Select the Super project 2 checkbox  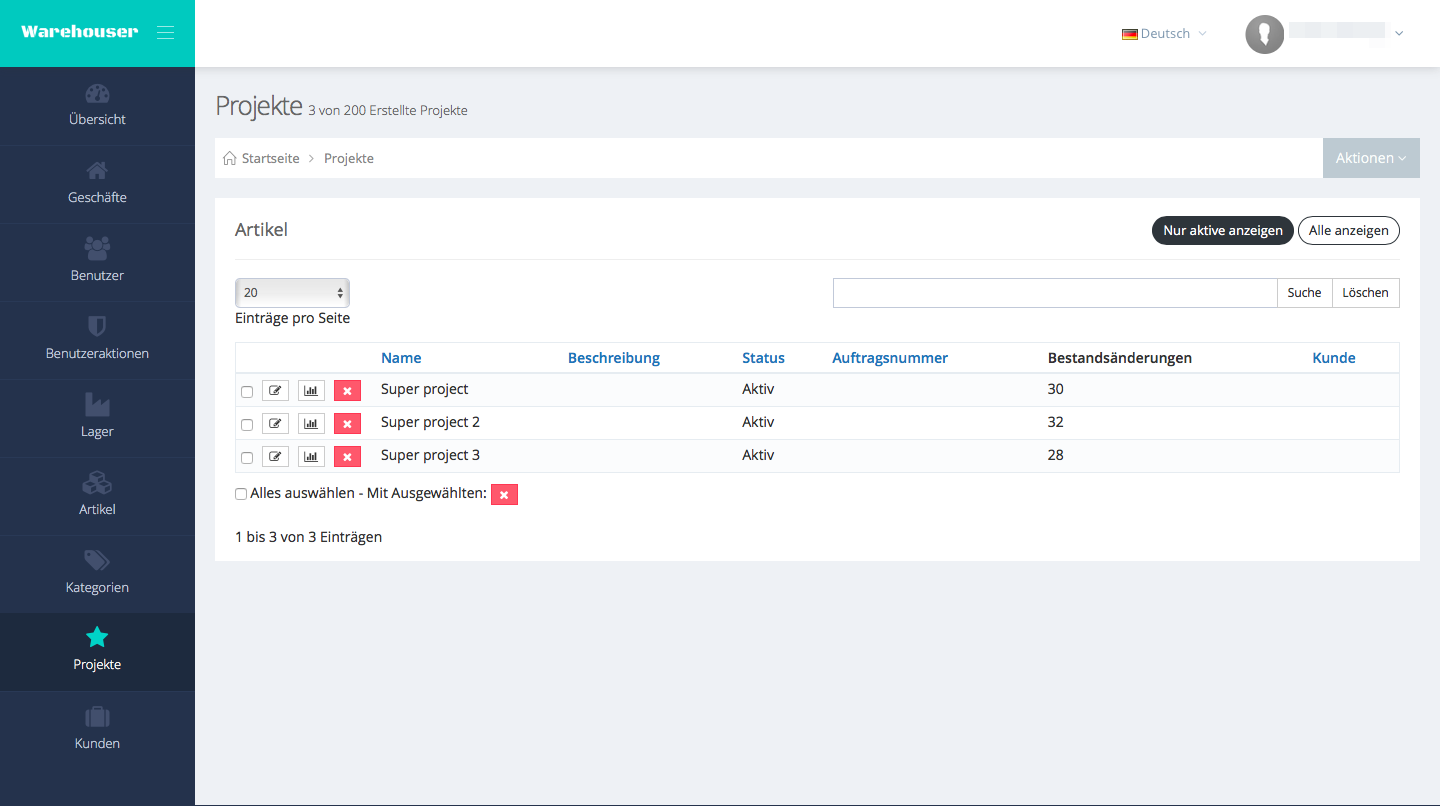(x=247, y=424)
